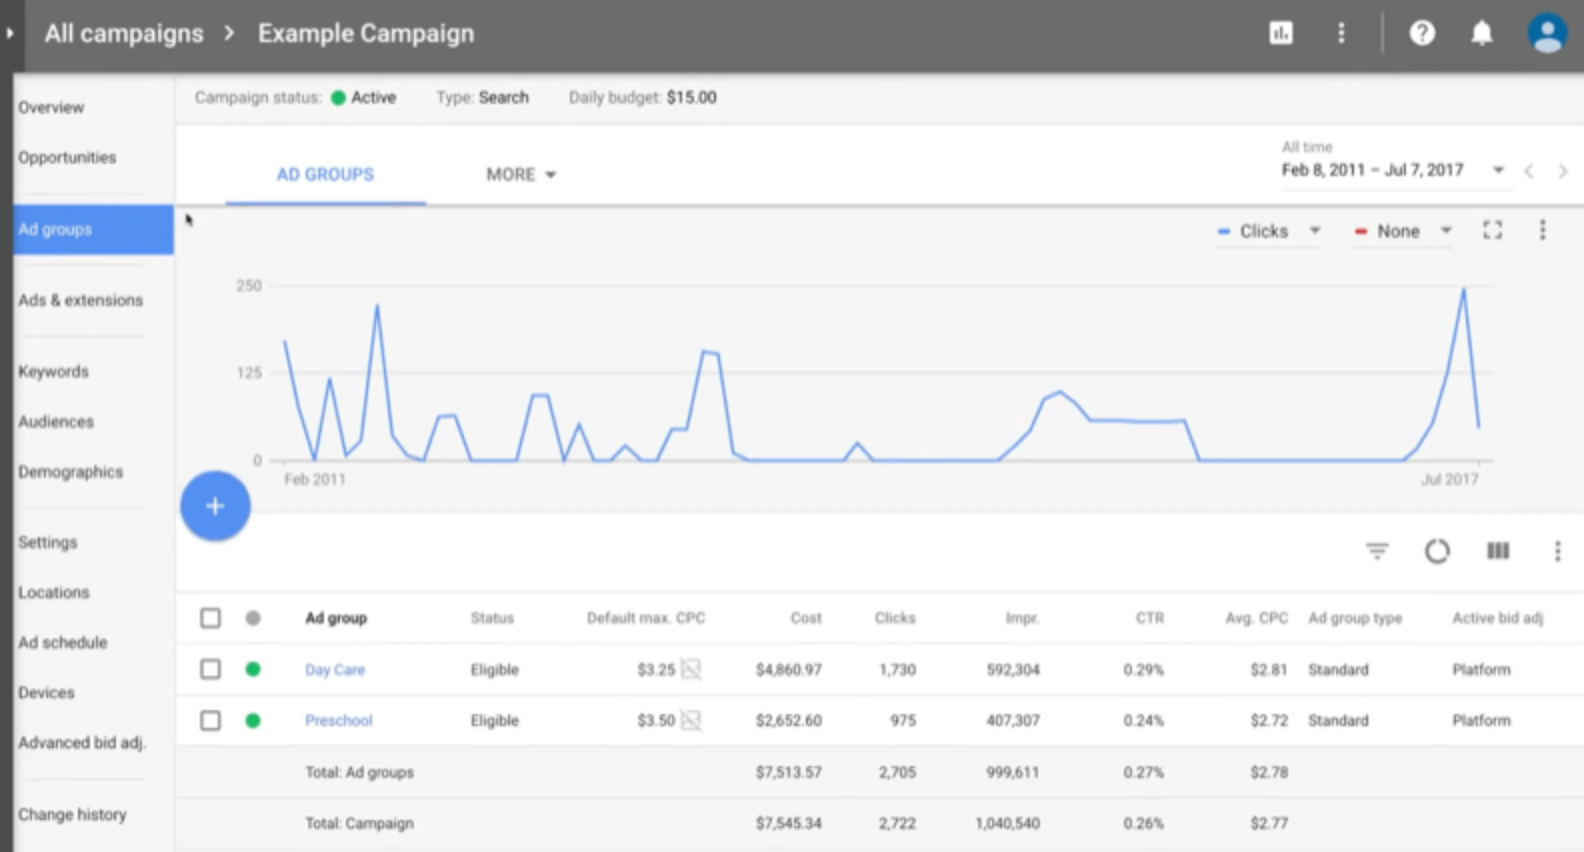1584x852 pixels.
Task: Open the top bar three-dot menu
Action: tap(1341, 33)
